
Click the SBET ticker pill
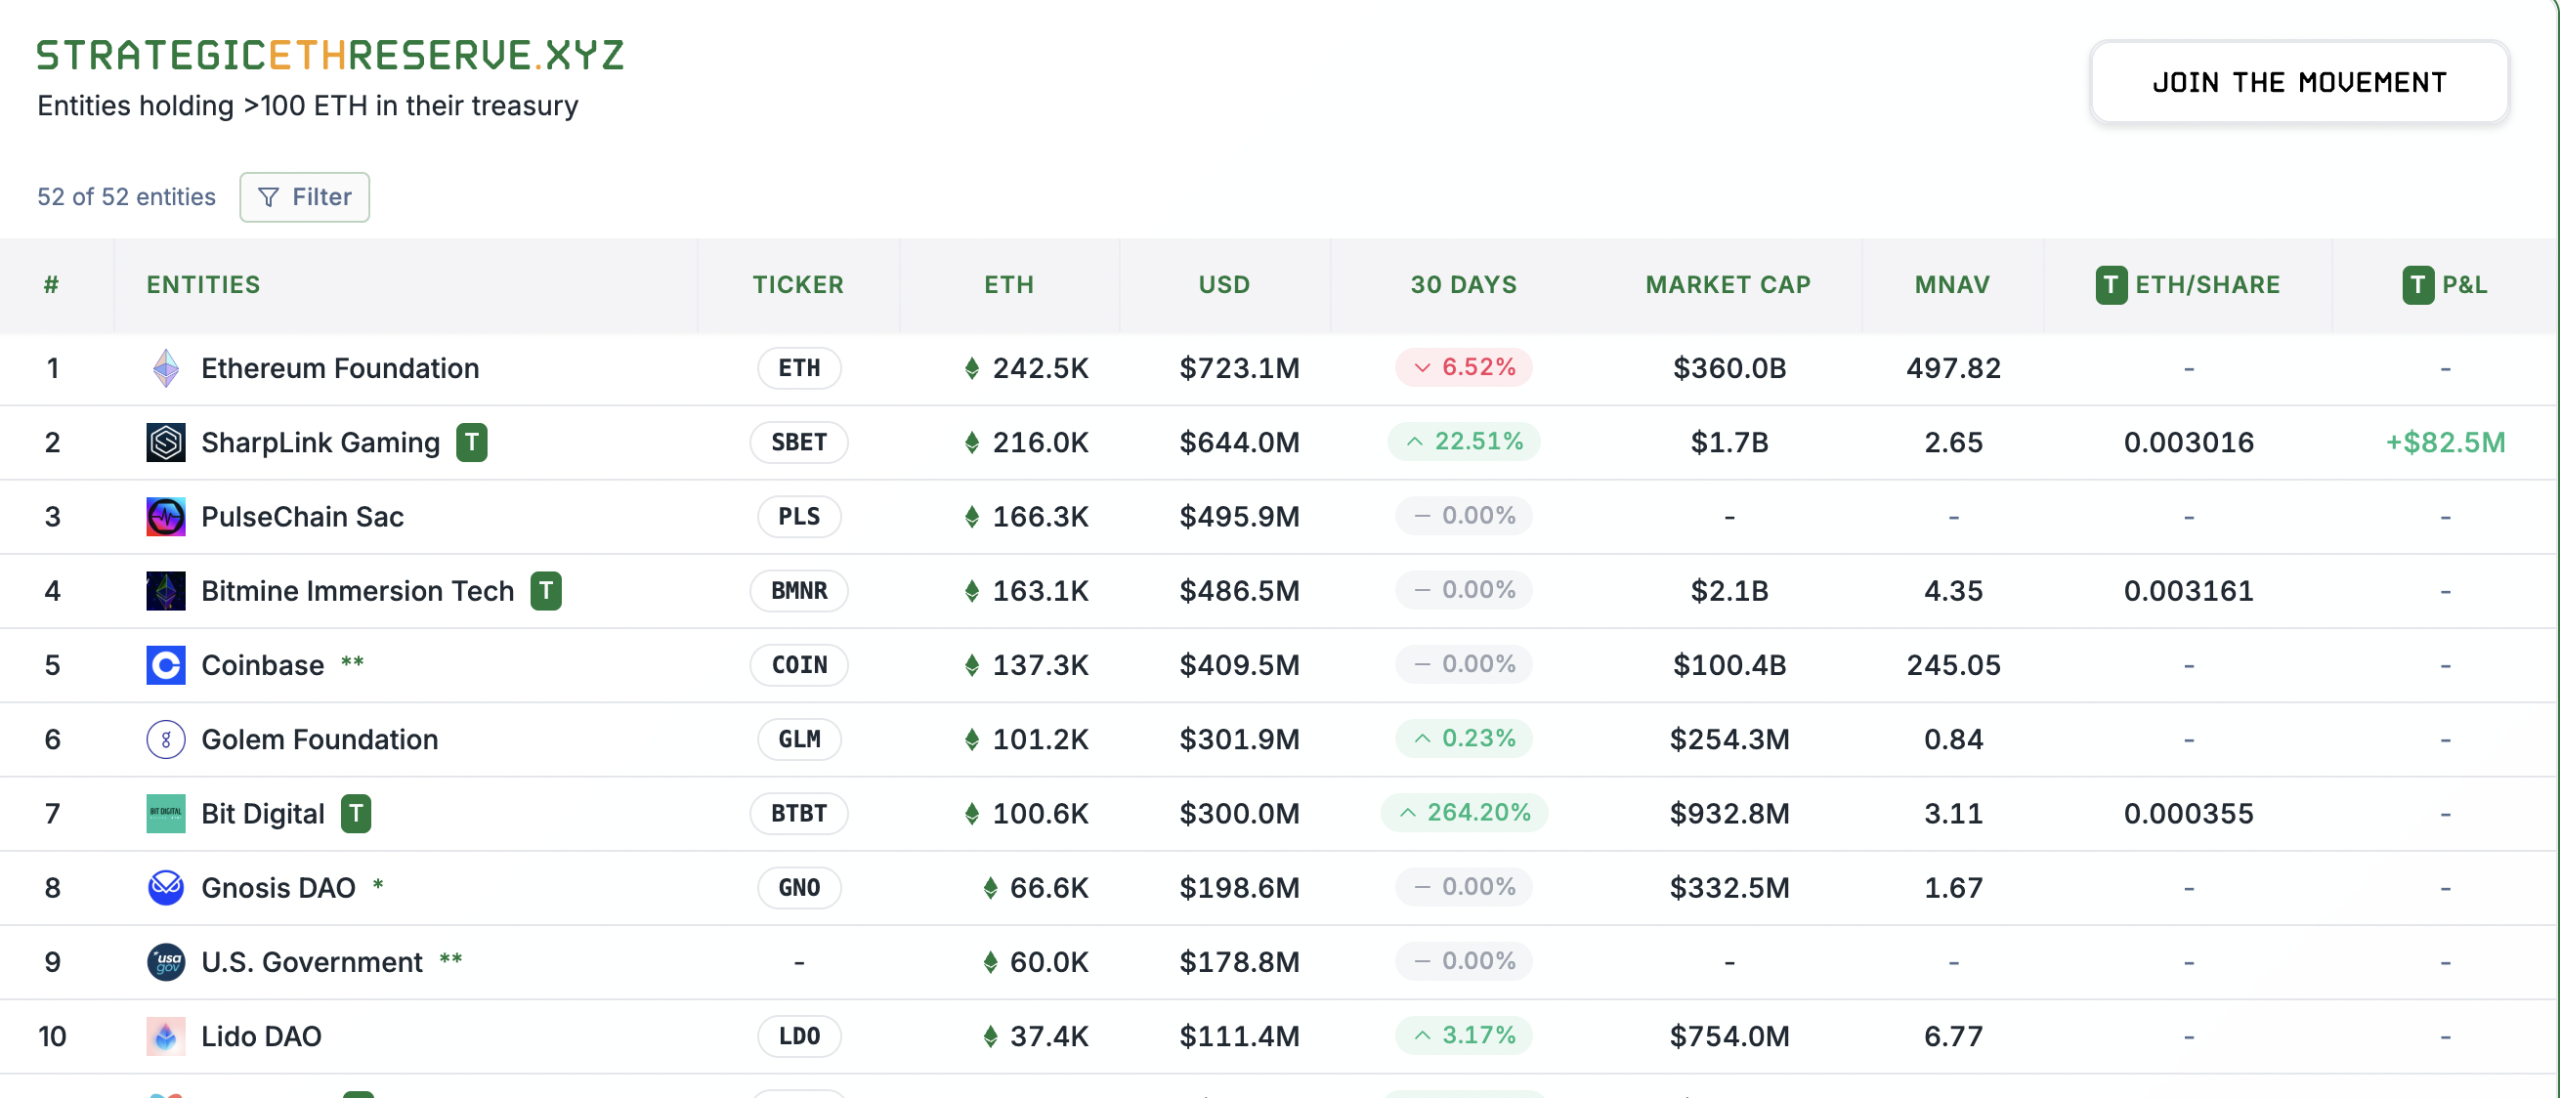798,442
